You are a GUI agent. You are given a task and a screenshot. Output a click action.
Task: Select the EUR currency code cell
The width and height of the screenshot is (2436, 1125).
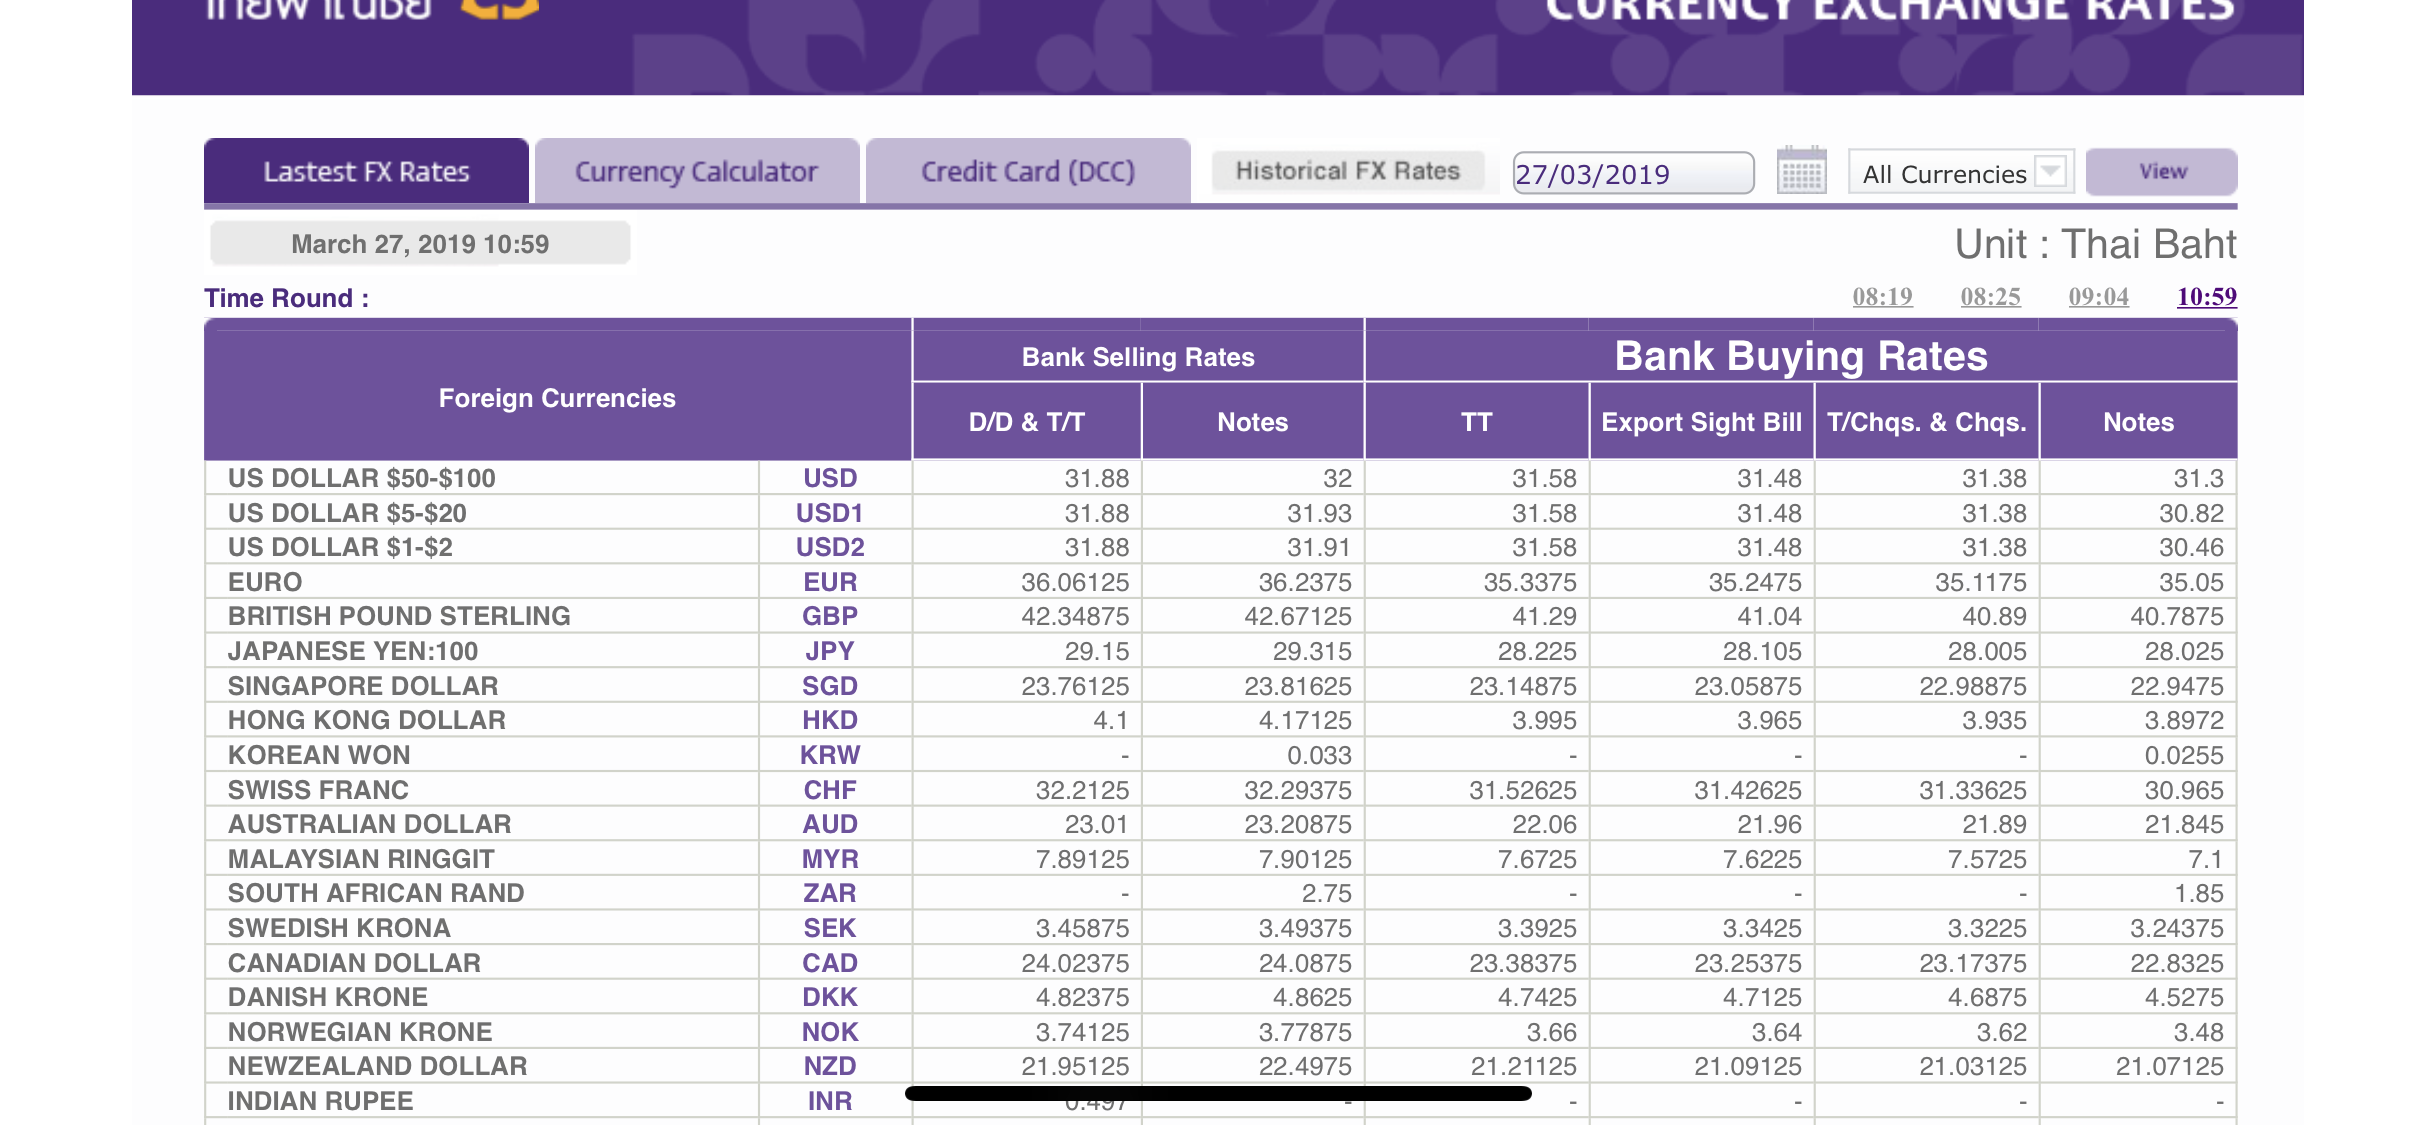(830, 582)
